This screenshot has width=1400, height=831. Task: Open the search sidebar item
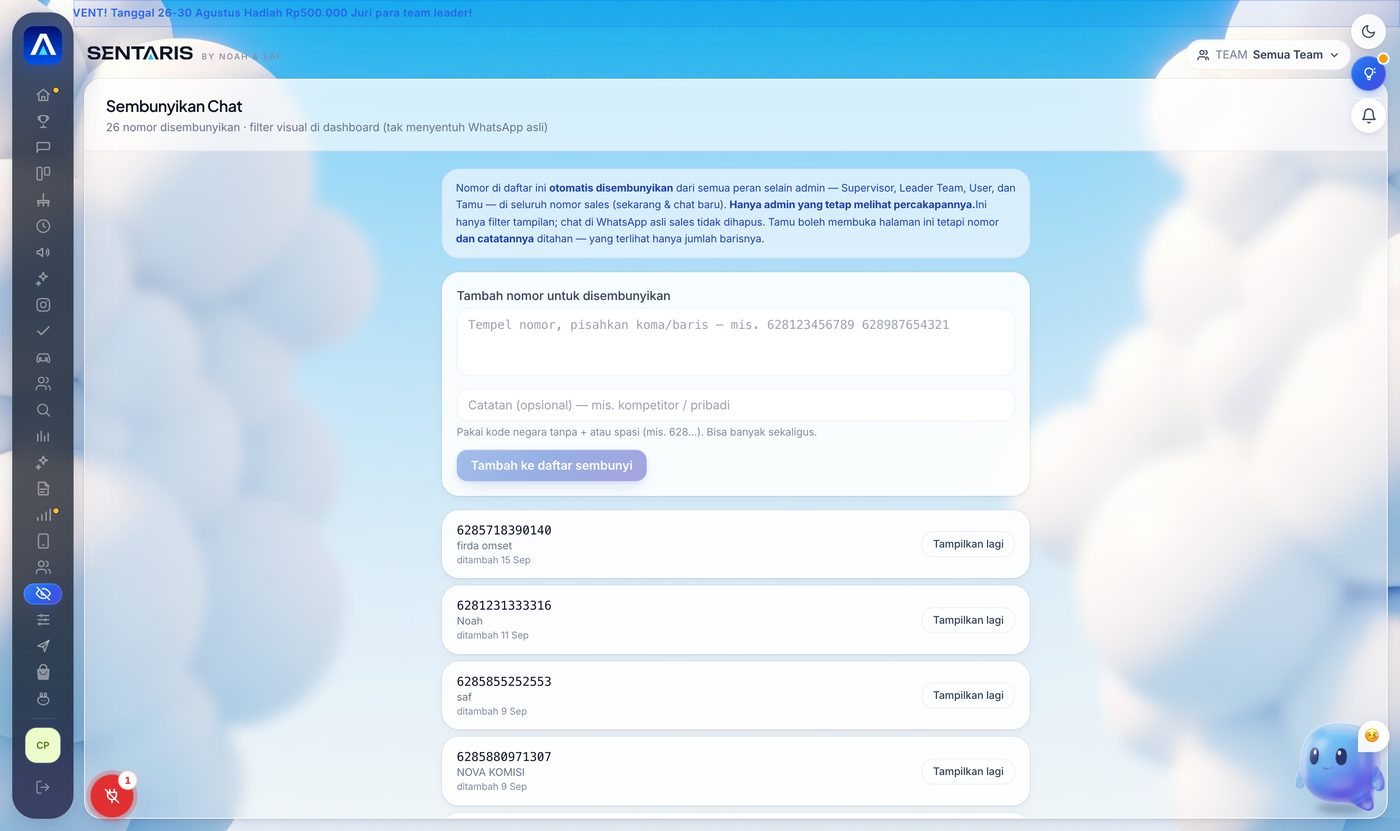(43, 410)
